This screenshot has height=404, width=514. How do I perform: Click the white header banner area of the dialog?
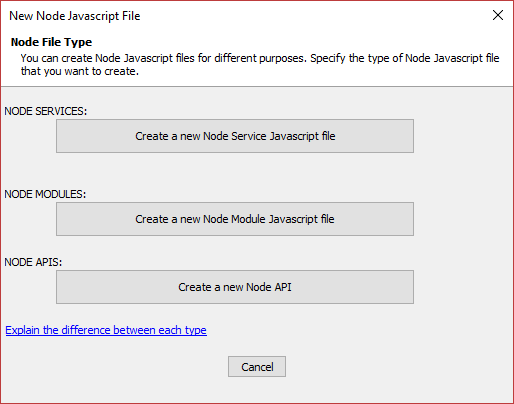pyautogui.click(x=257, y=58)
